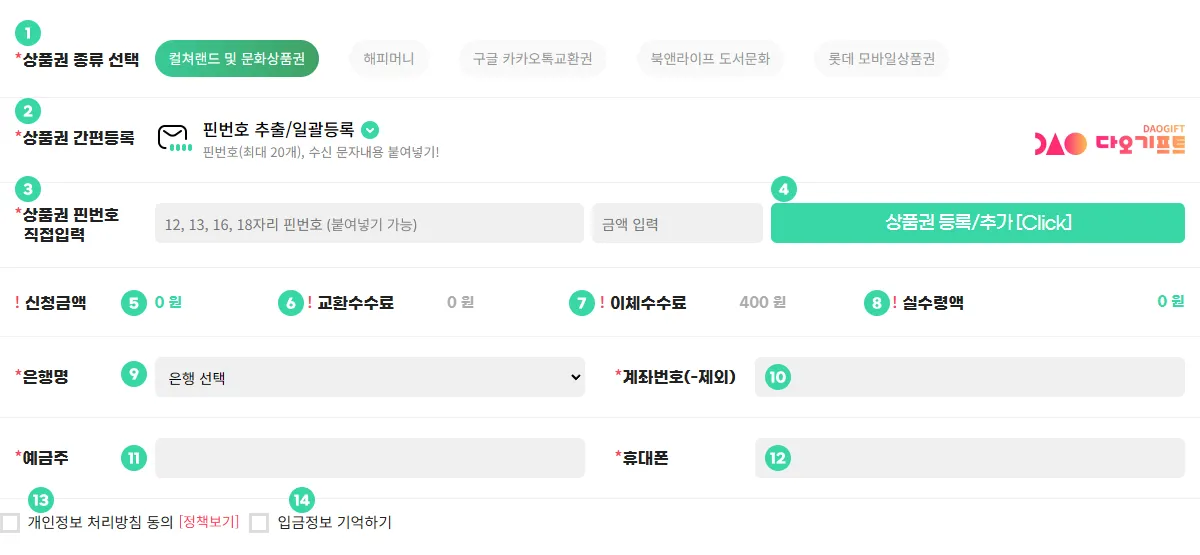Open the 은행 선택 dropdown
Screen dimensions: 1200x555
pos(370,377)
